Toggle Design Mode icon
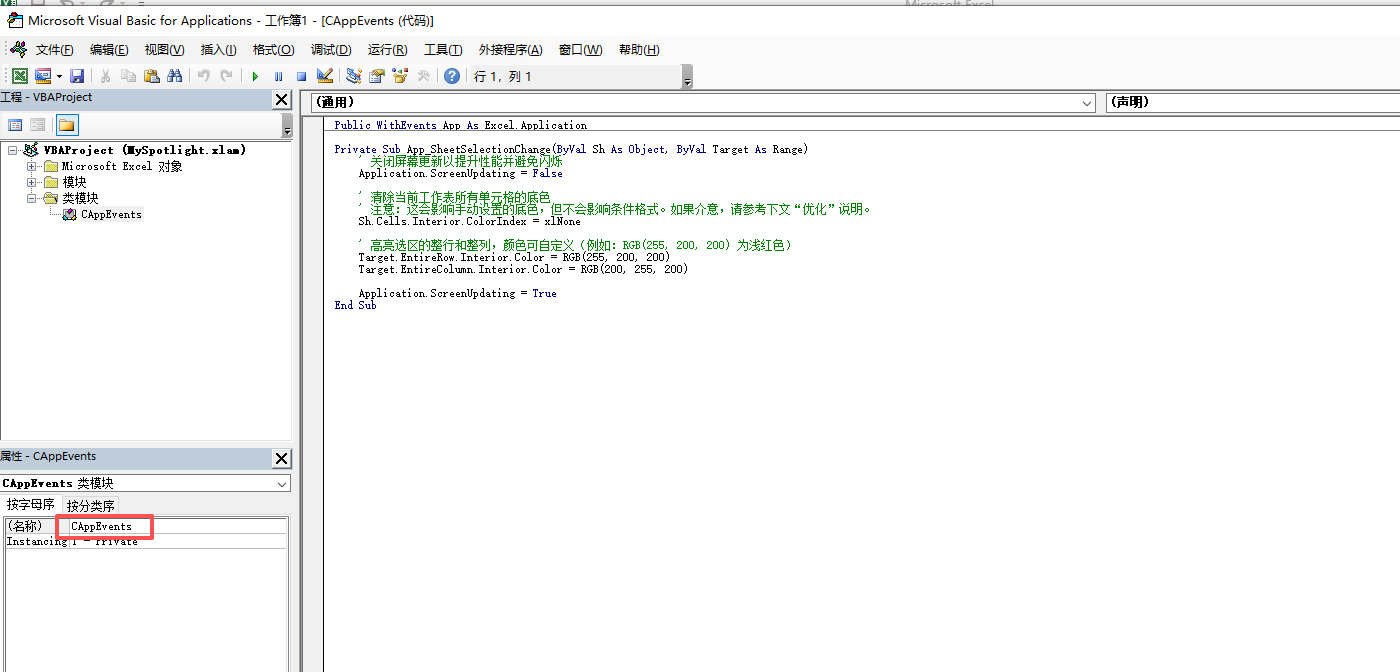 324,76
